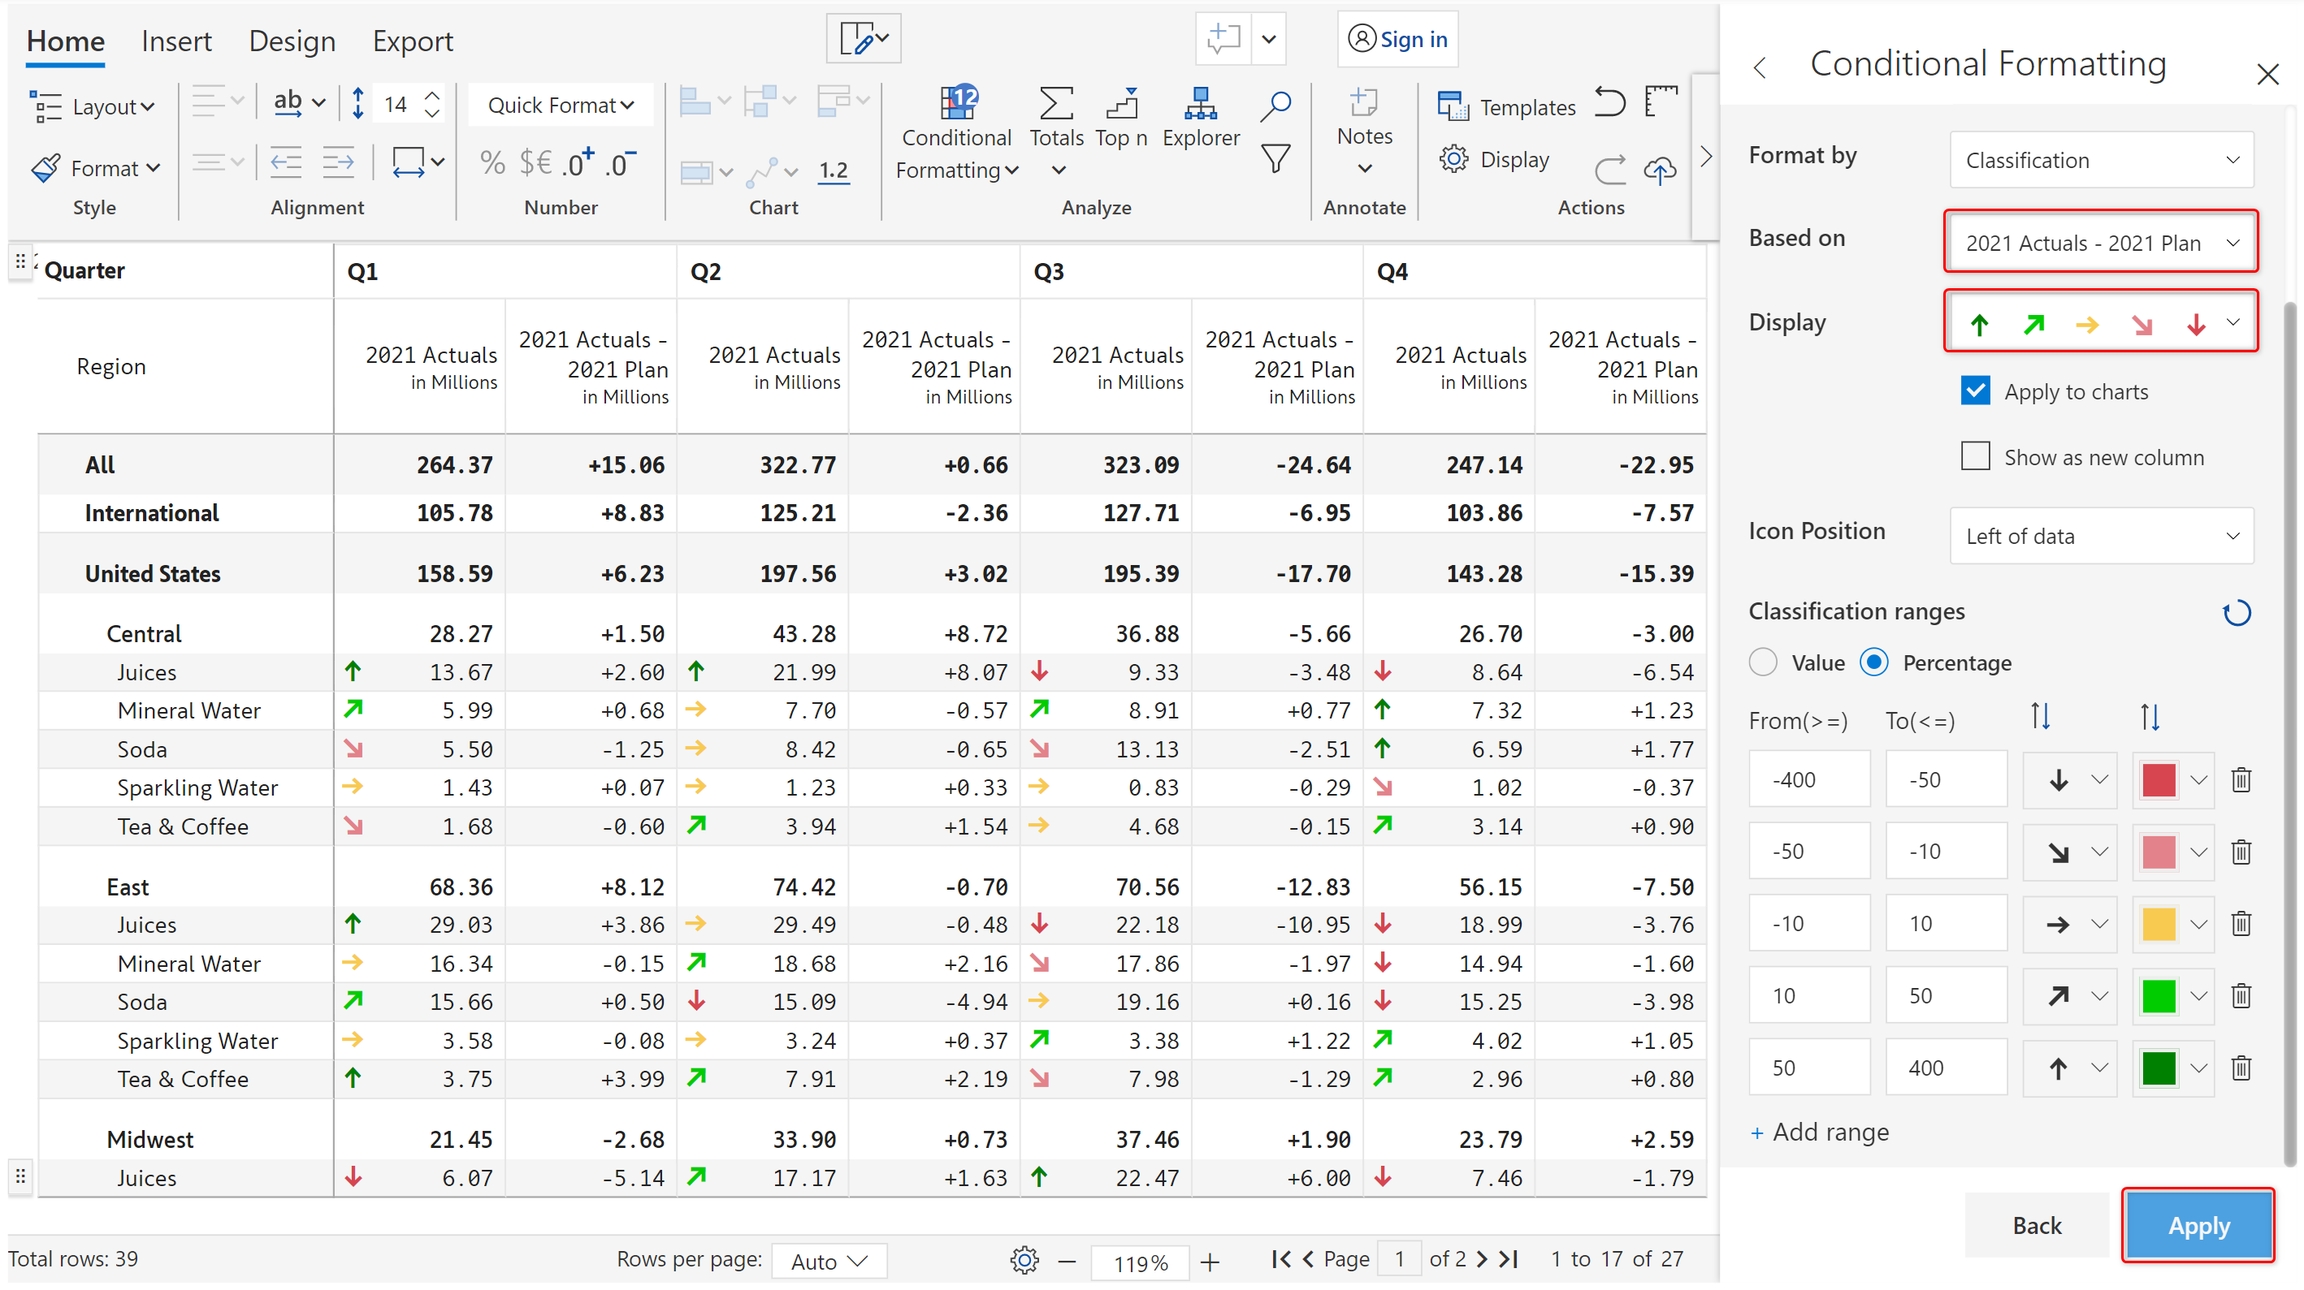Click the yellow color swatch
The width and height of the screenshot is (2304, 1290).
click(2158, 924)
